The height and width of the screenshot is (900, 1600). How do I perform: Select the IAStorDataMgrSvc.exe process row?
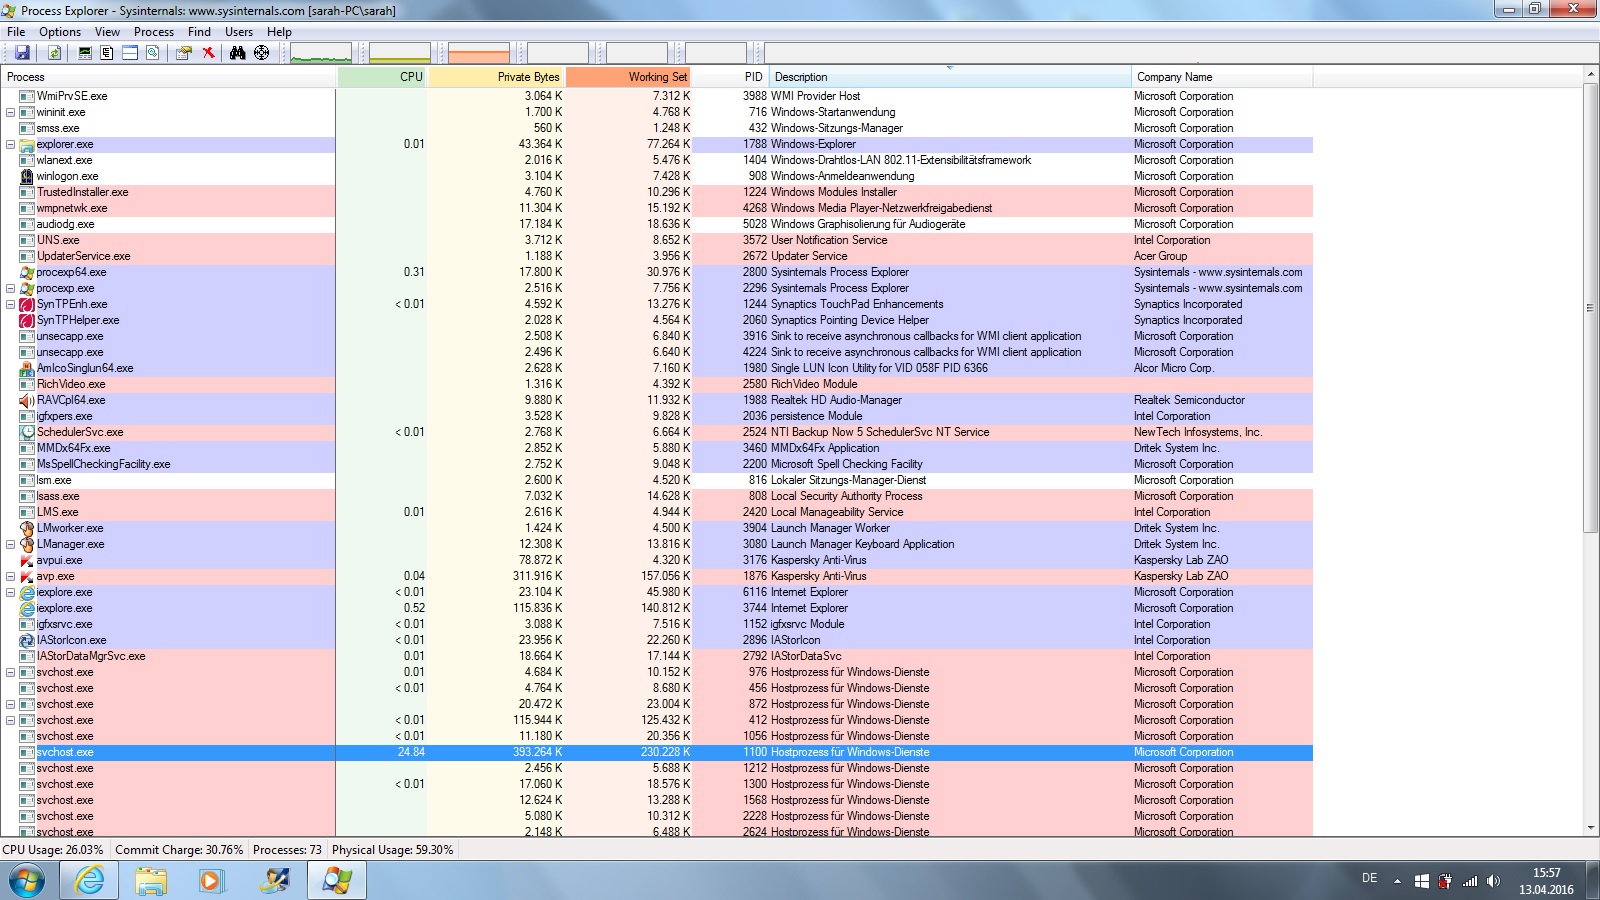click(656, 656)
